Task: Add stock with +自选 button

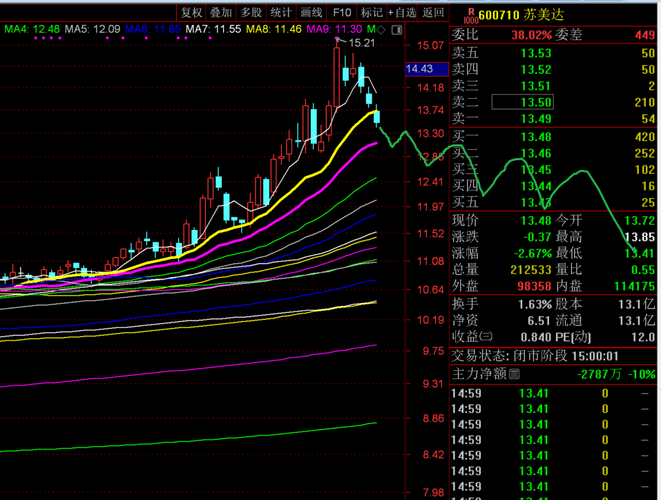Action: (402, 13)
